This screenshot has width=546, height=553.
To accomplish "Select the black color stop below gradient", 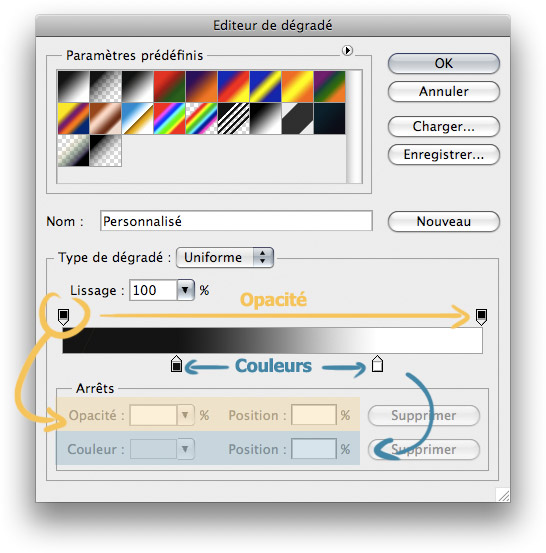I will tap(176, 364).
